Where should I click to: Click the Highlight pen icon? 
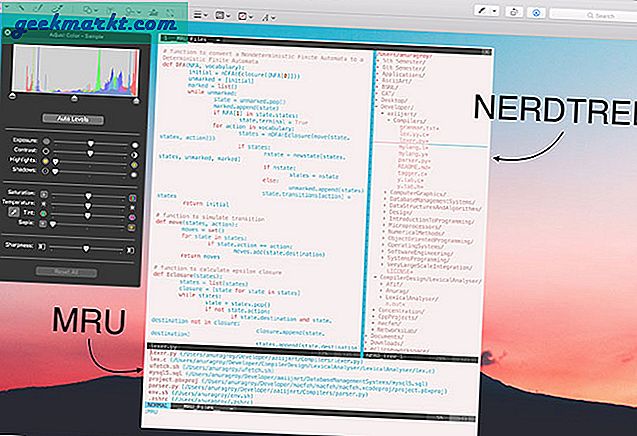(482, 11)
